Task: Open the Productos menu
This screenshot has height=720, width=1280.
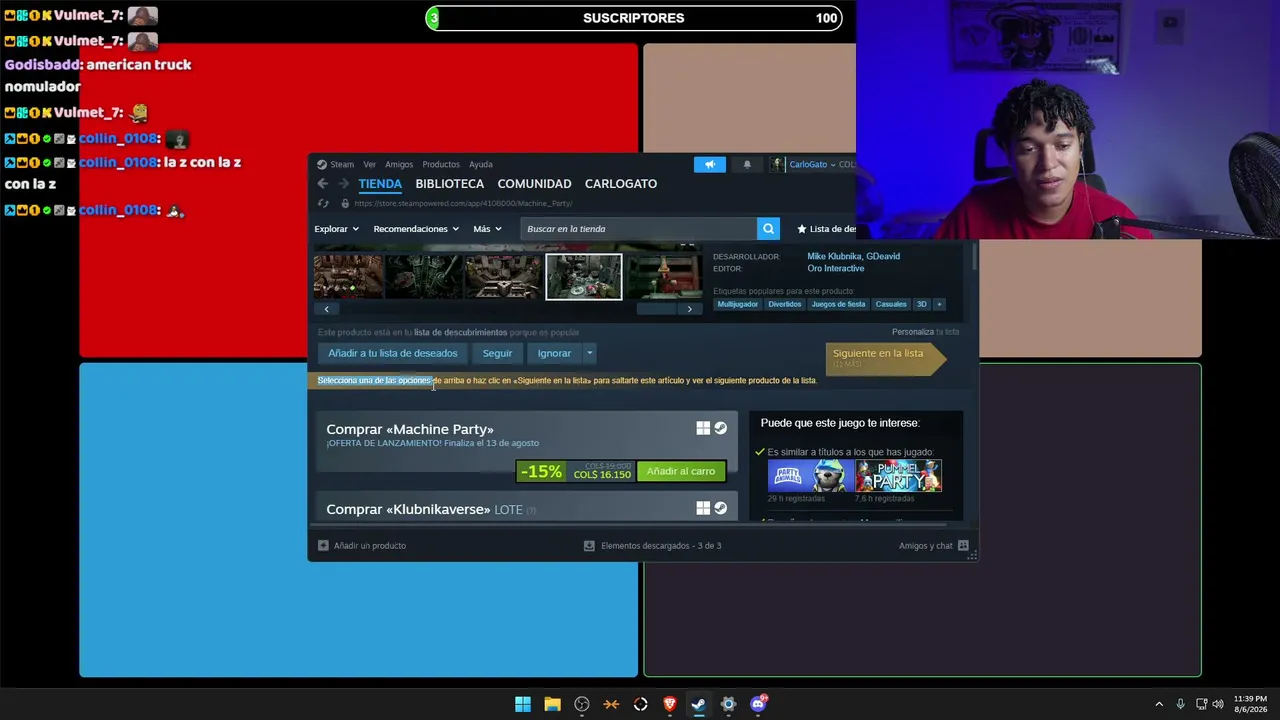Action: tap(441, 165)
